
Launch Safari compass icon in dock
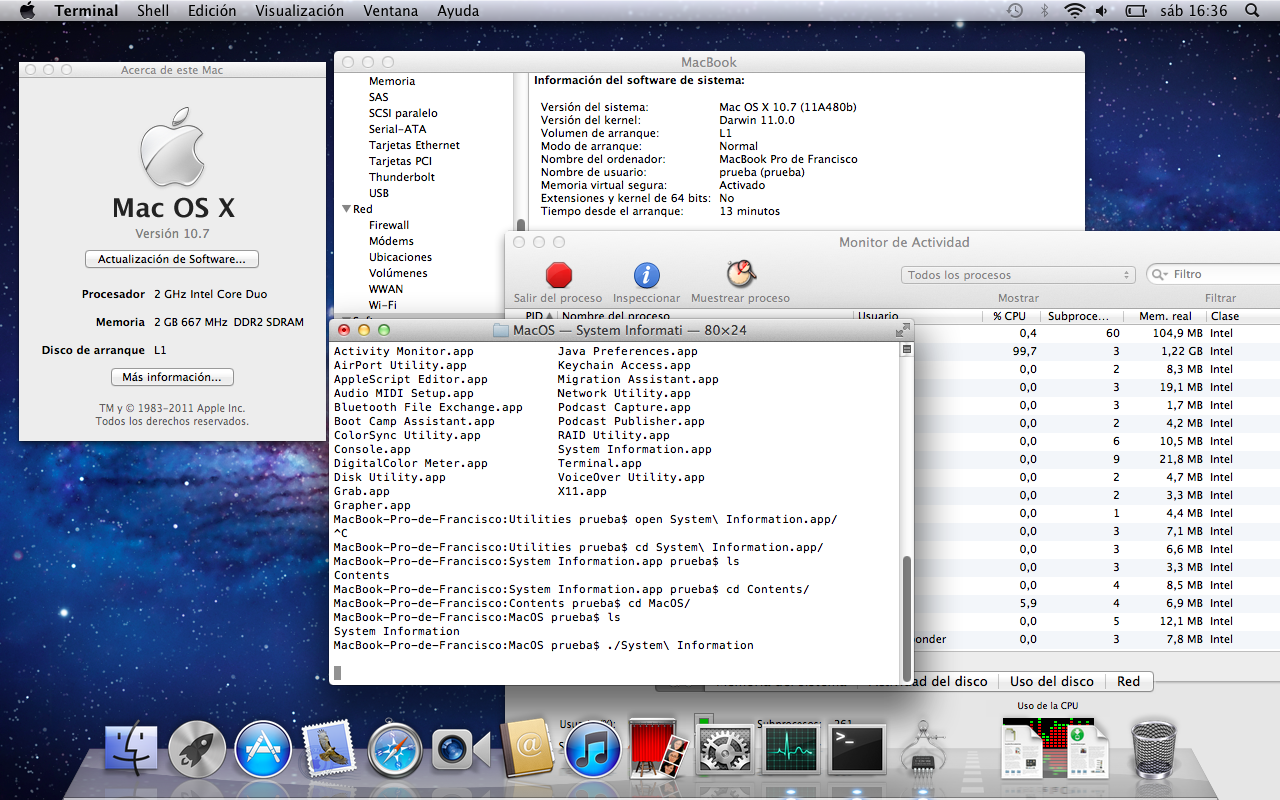click(395, 750)
